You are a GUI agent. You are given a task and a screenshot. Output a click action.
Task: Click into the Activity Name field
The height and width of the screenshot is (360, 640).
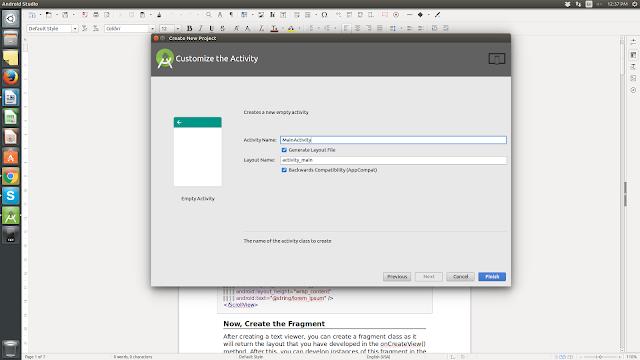[393, 140]
